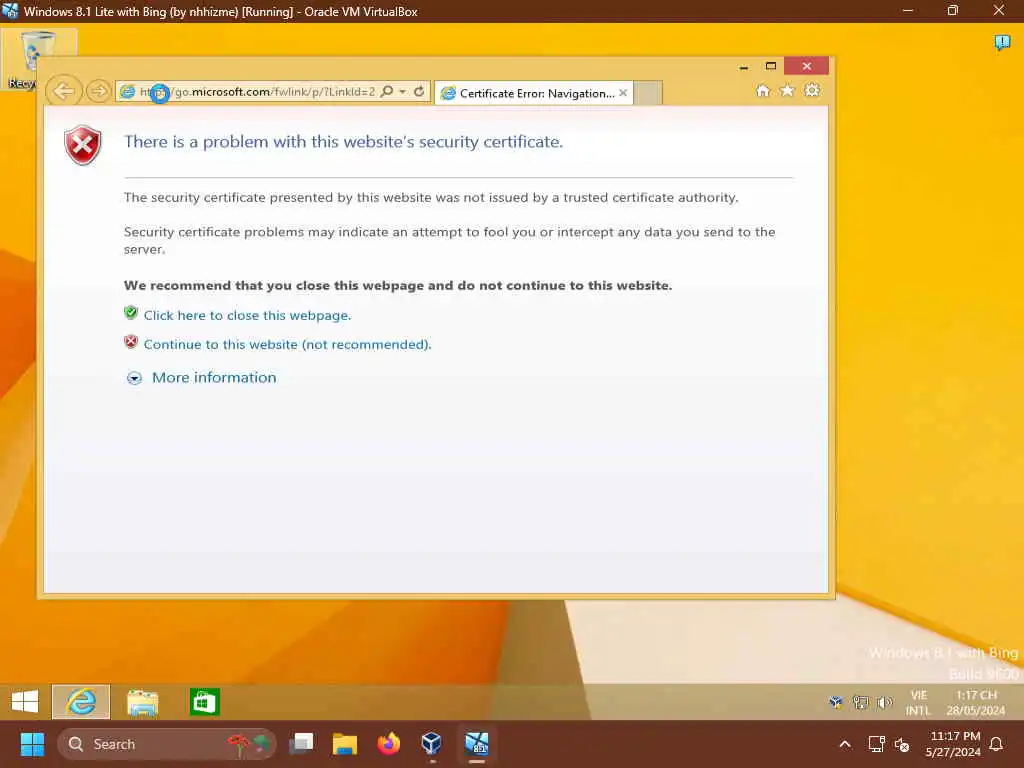The image size is (1024, 768).
Task: Open IE Tools gear menu
Action: pyautogui.click(x=812, y=90)
